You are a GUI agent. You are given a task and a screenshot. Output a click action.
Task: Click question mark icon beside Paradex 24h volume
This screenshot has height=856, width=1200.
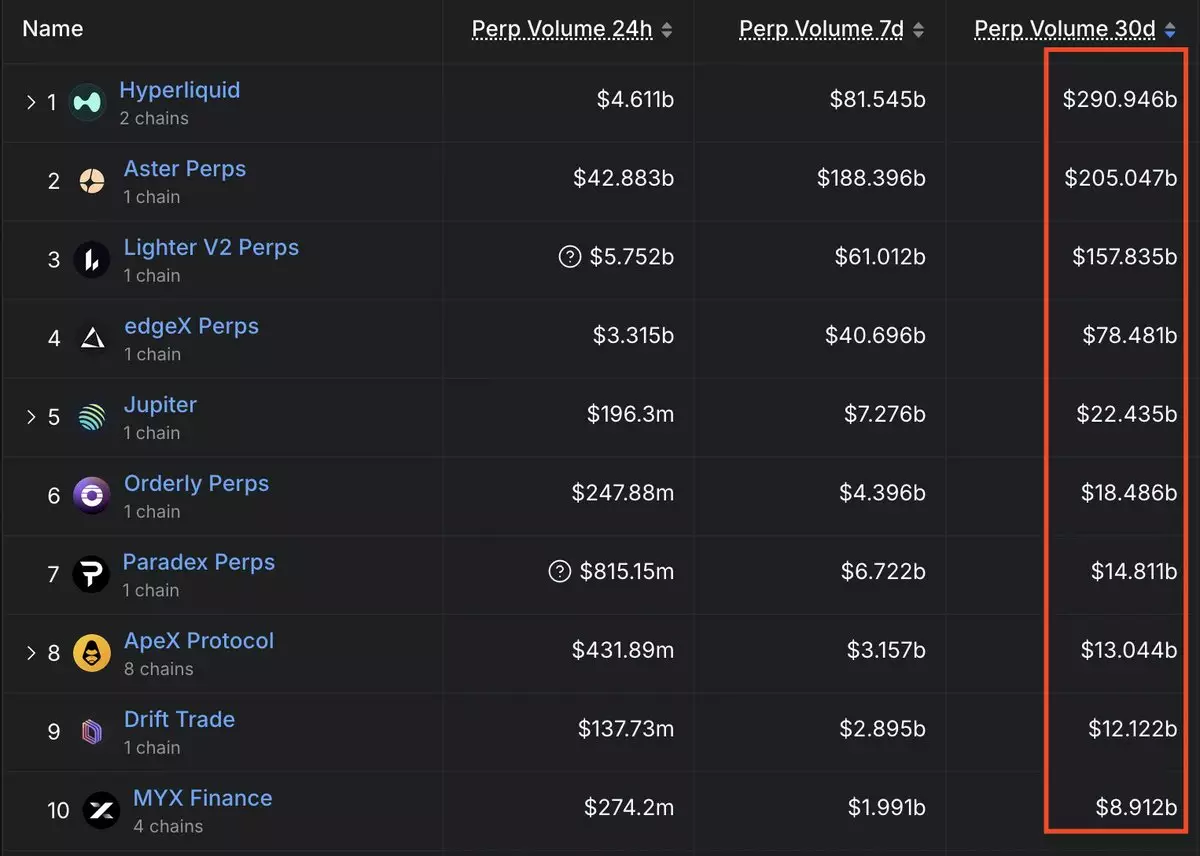click(x=560, y=572)
